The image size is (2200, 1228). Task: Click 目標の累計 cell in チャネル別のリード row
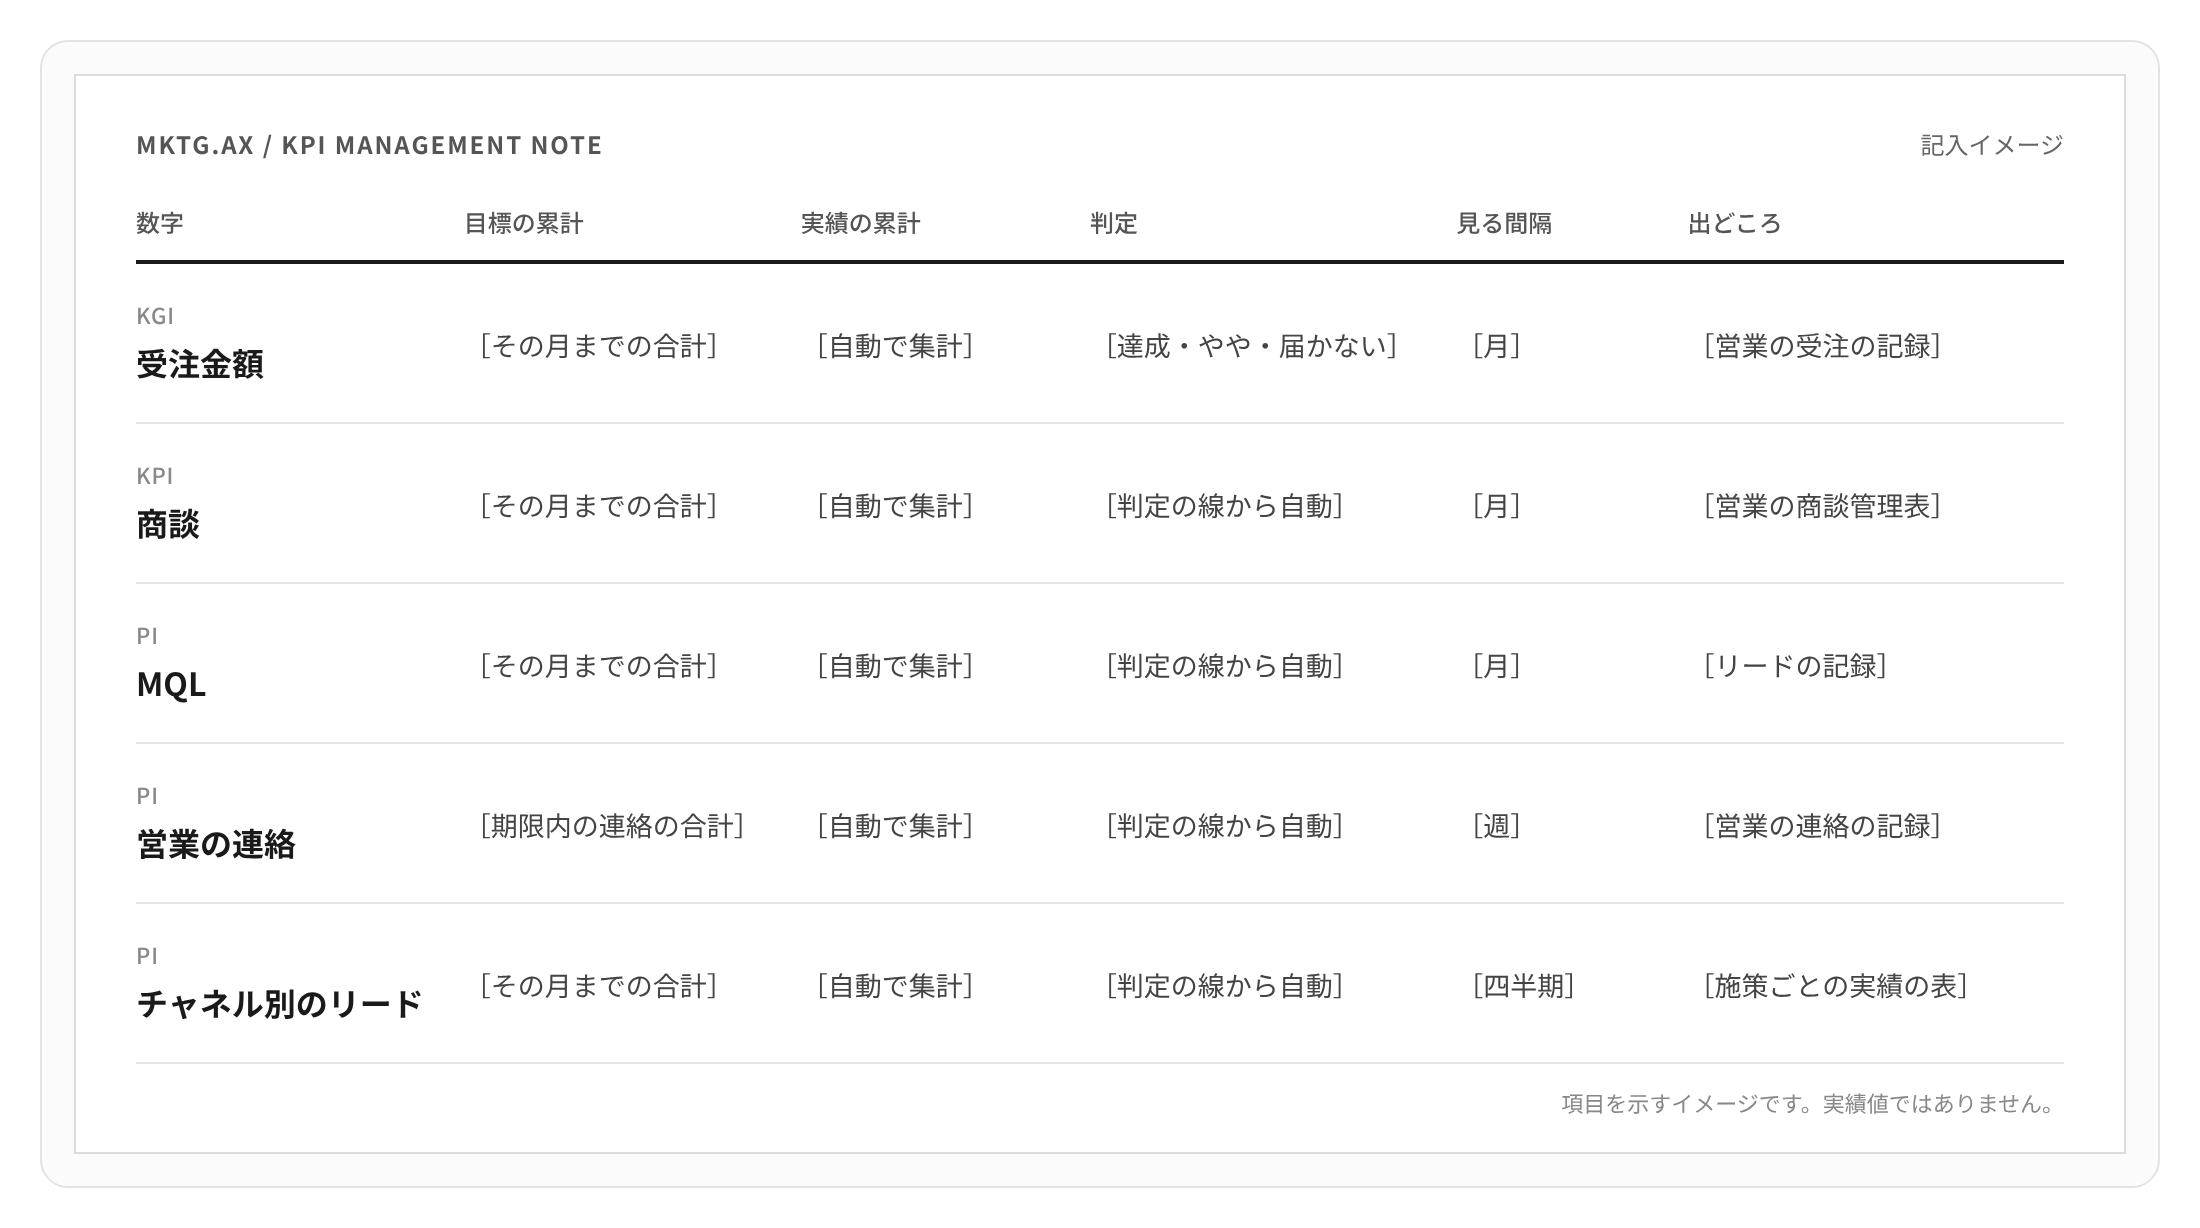coord(598,986)
